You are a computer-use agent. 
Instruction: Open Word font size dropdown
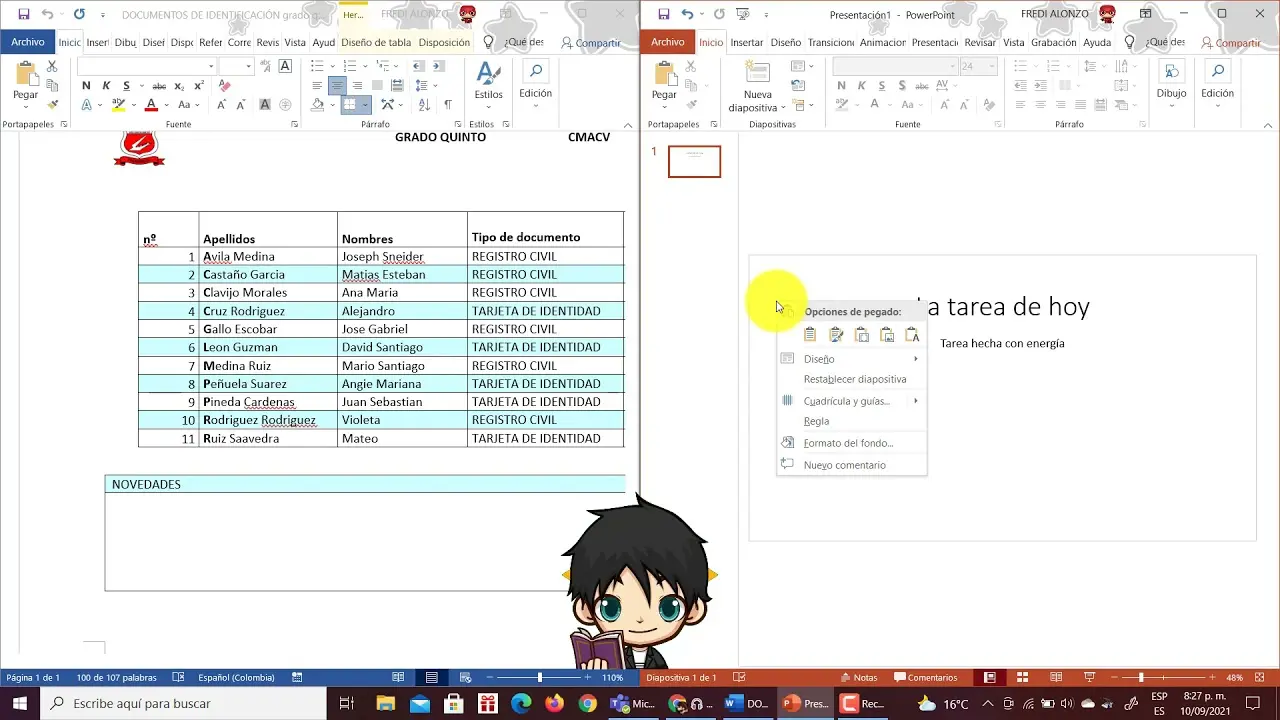pos(250,66)
